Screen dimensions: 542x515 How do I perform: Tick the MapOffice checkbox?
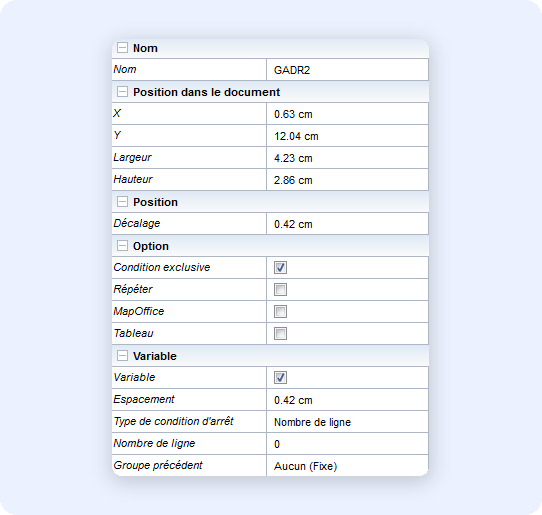[x=280, y=311]
